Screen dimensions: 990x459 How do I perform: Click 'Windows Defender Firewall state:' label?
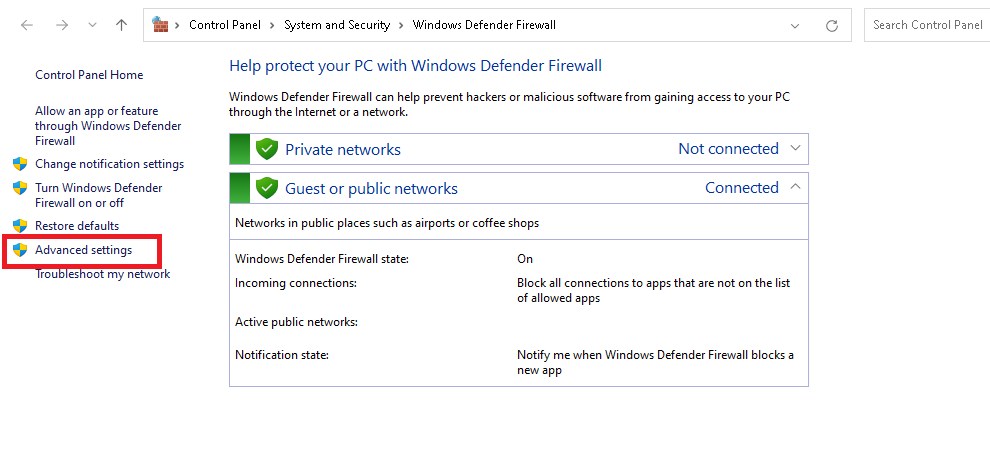point(322,259)
